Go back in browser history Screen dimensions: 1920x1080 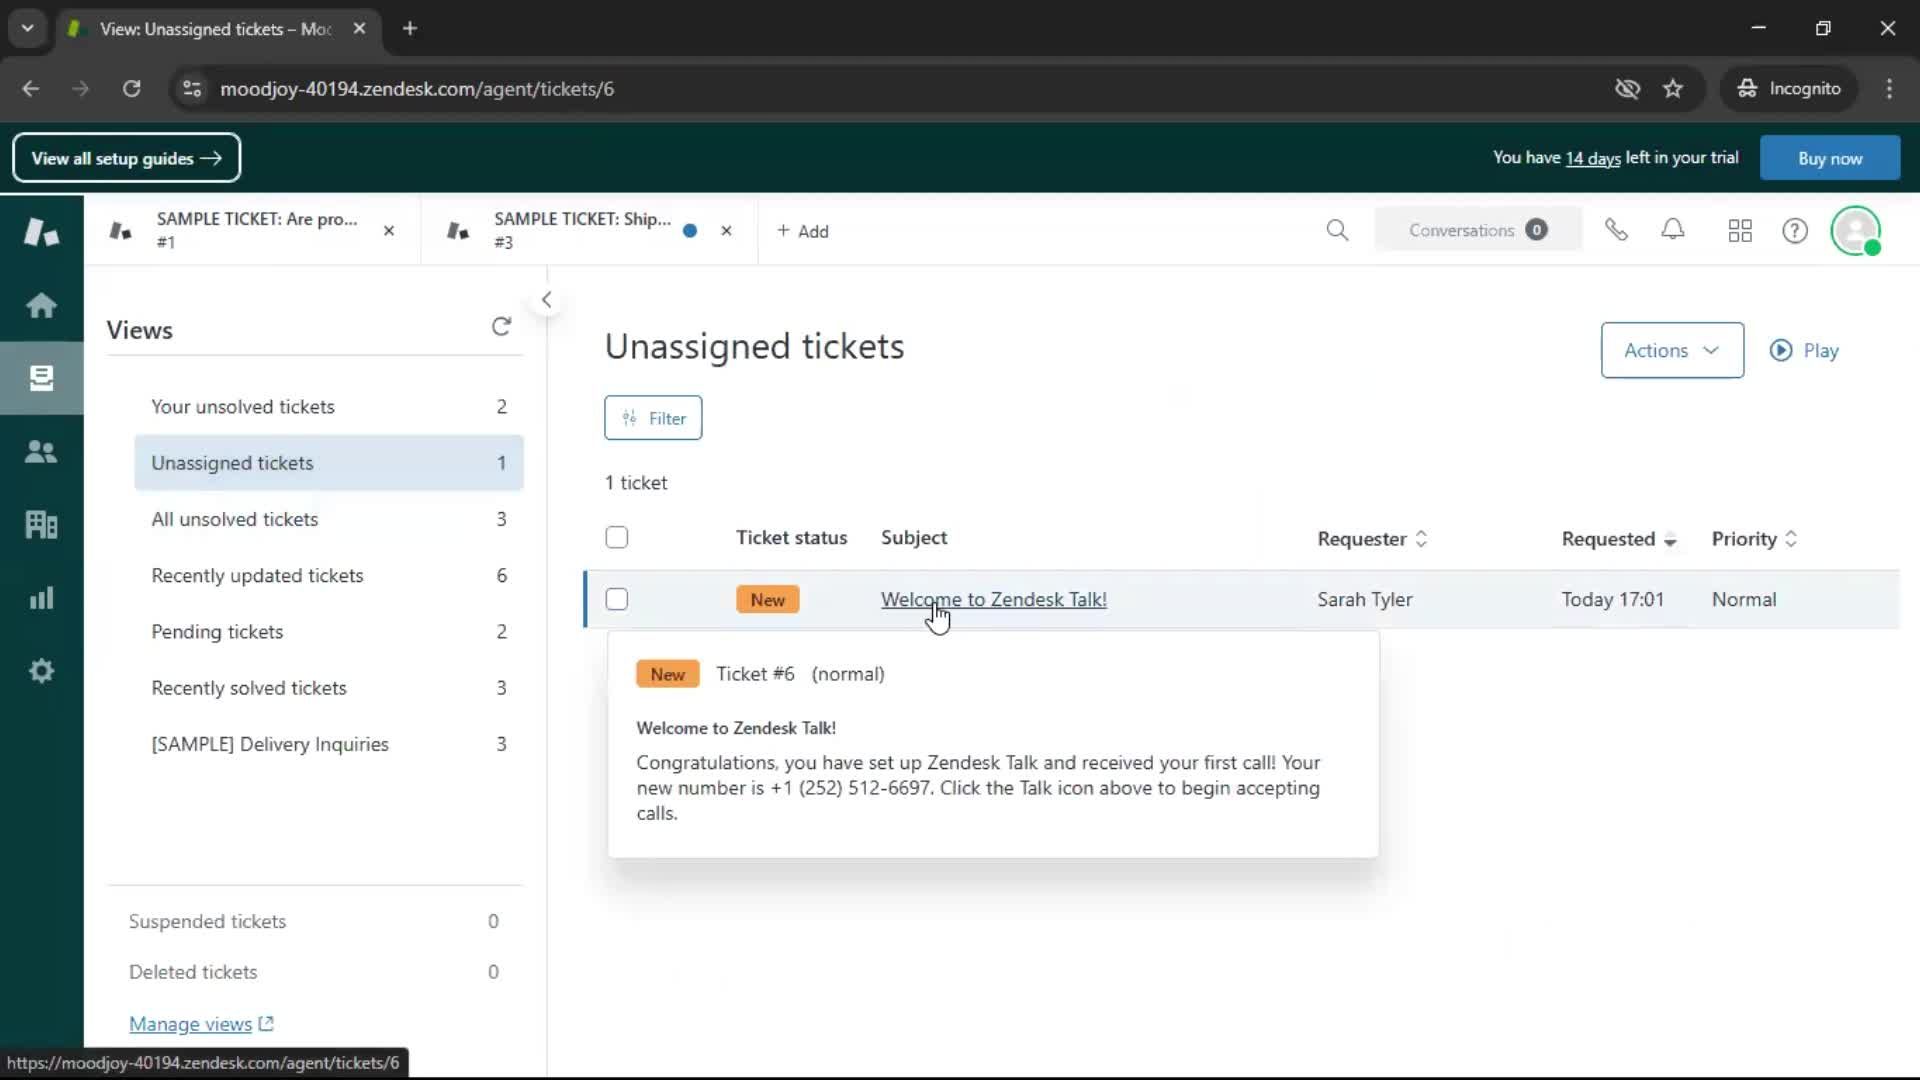coord(31,89)
